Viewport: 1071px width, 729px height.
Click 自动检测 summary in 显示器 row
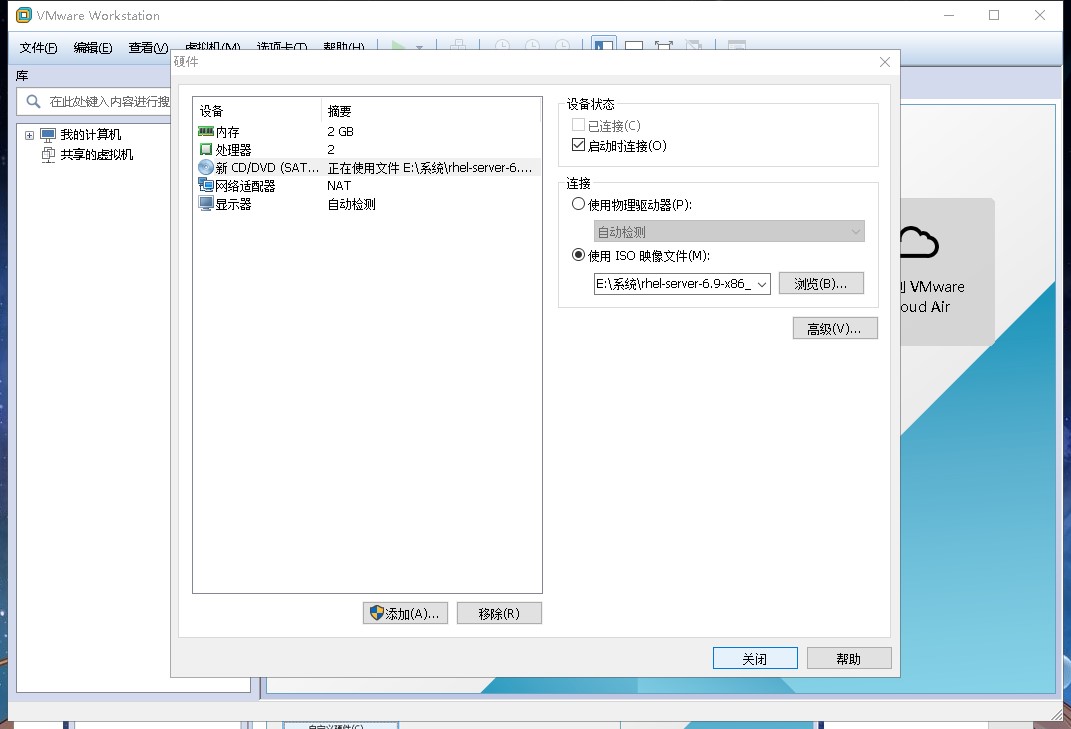pos(351,204)
